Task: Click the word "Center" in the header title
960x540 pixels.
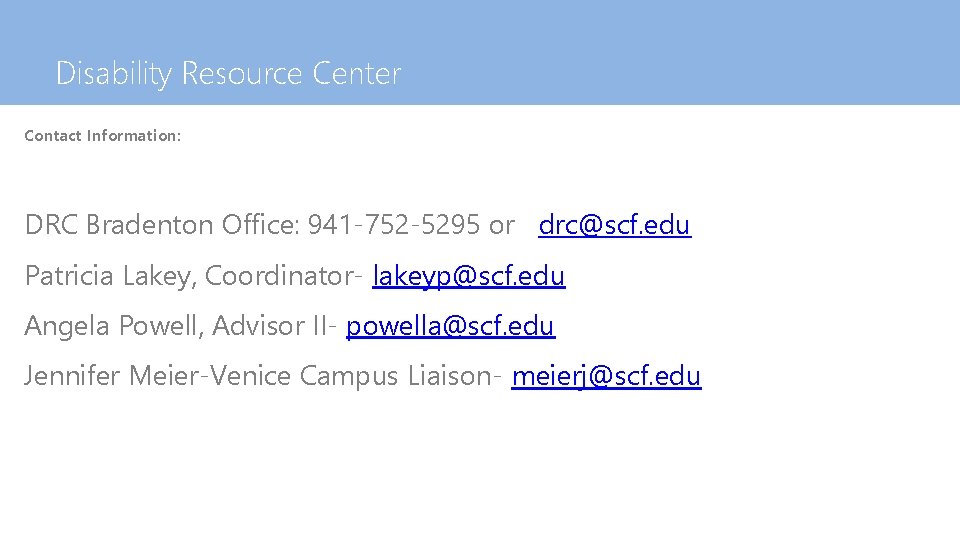Action: (x=356, y=73)
